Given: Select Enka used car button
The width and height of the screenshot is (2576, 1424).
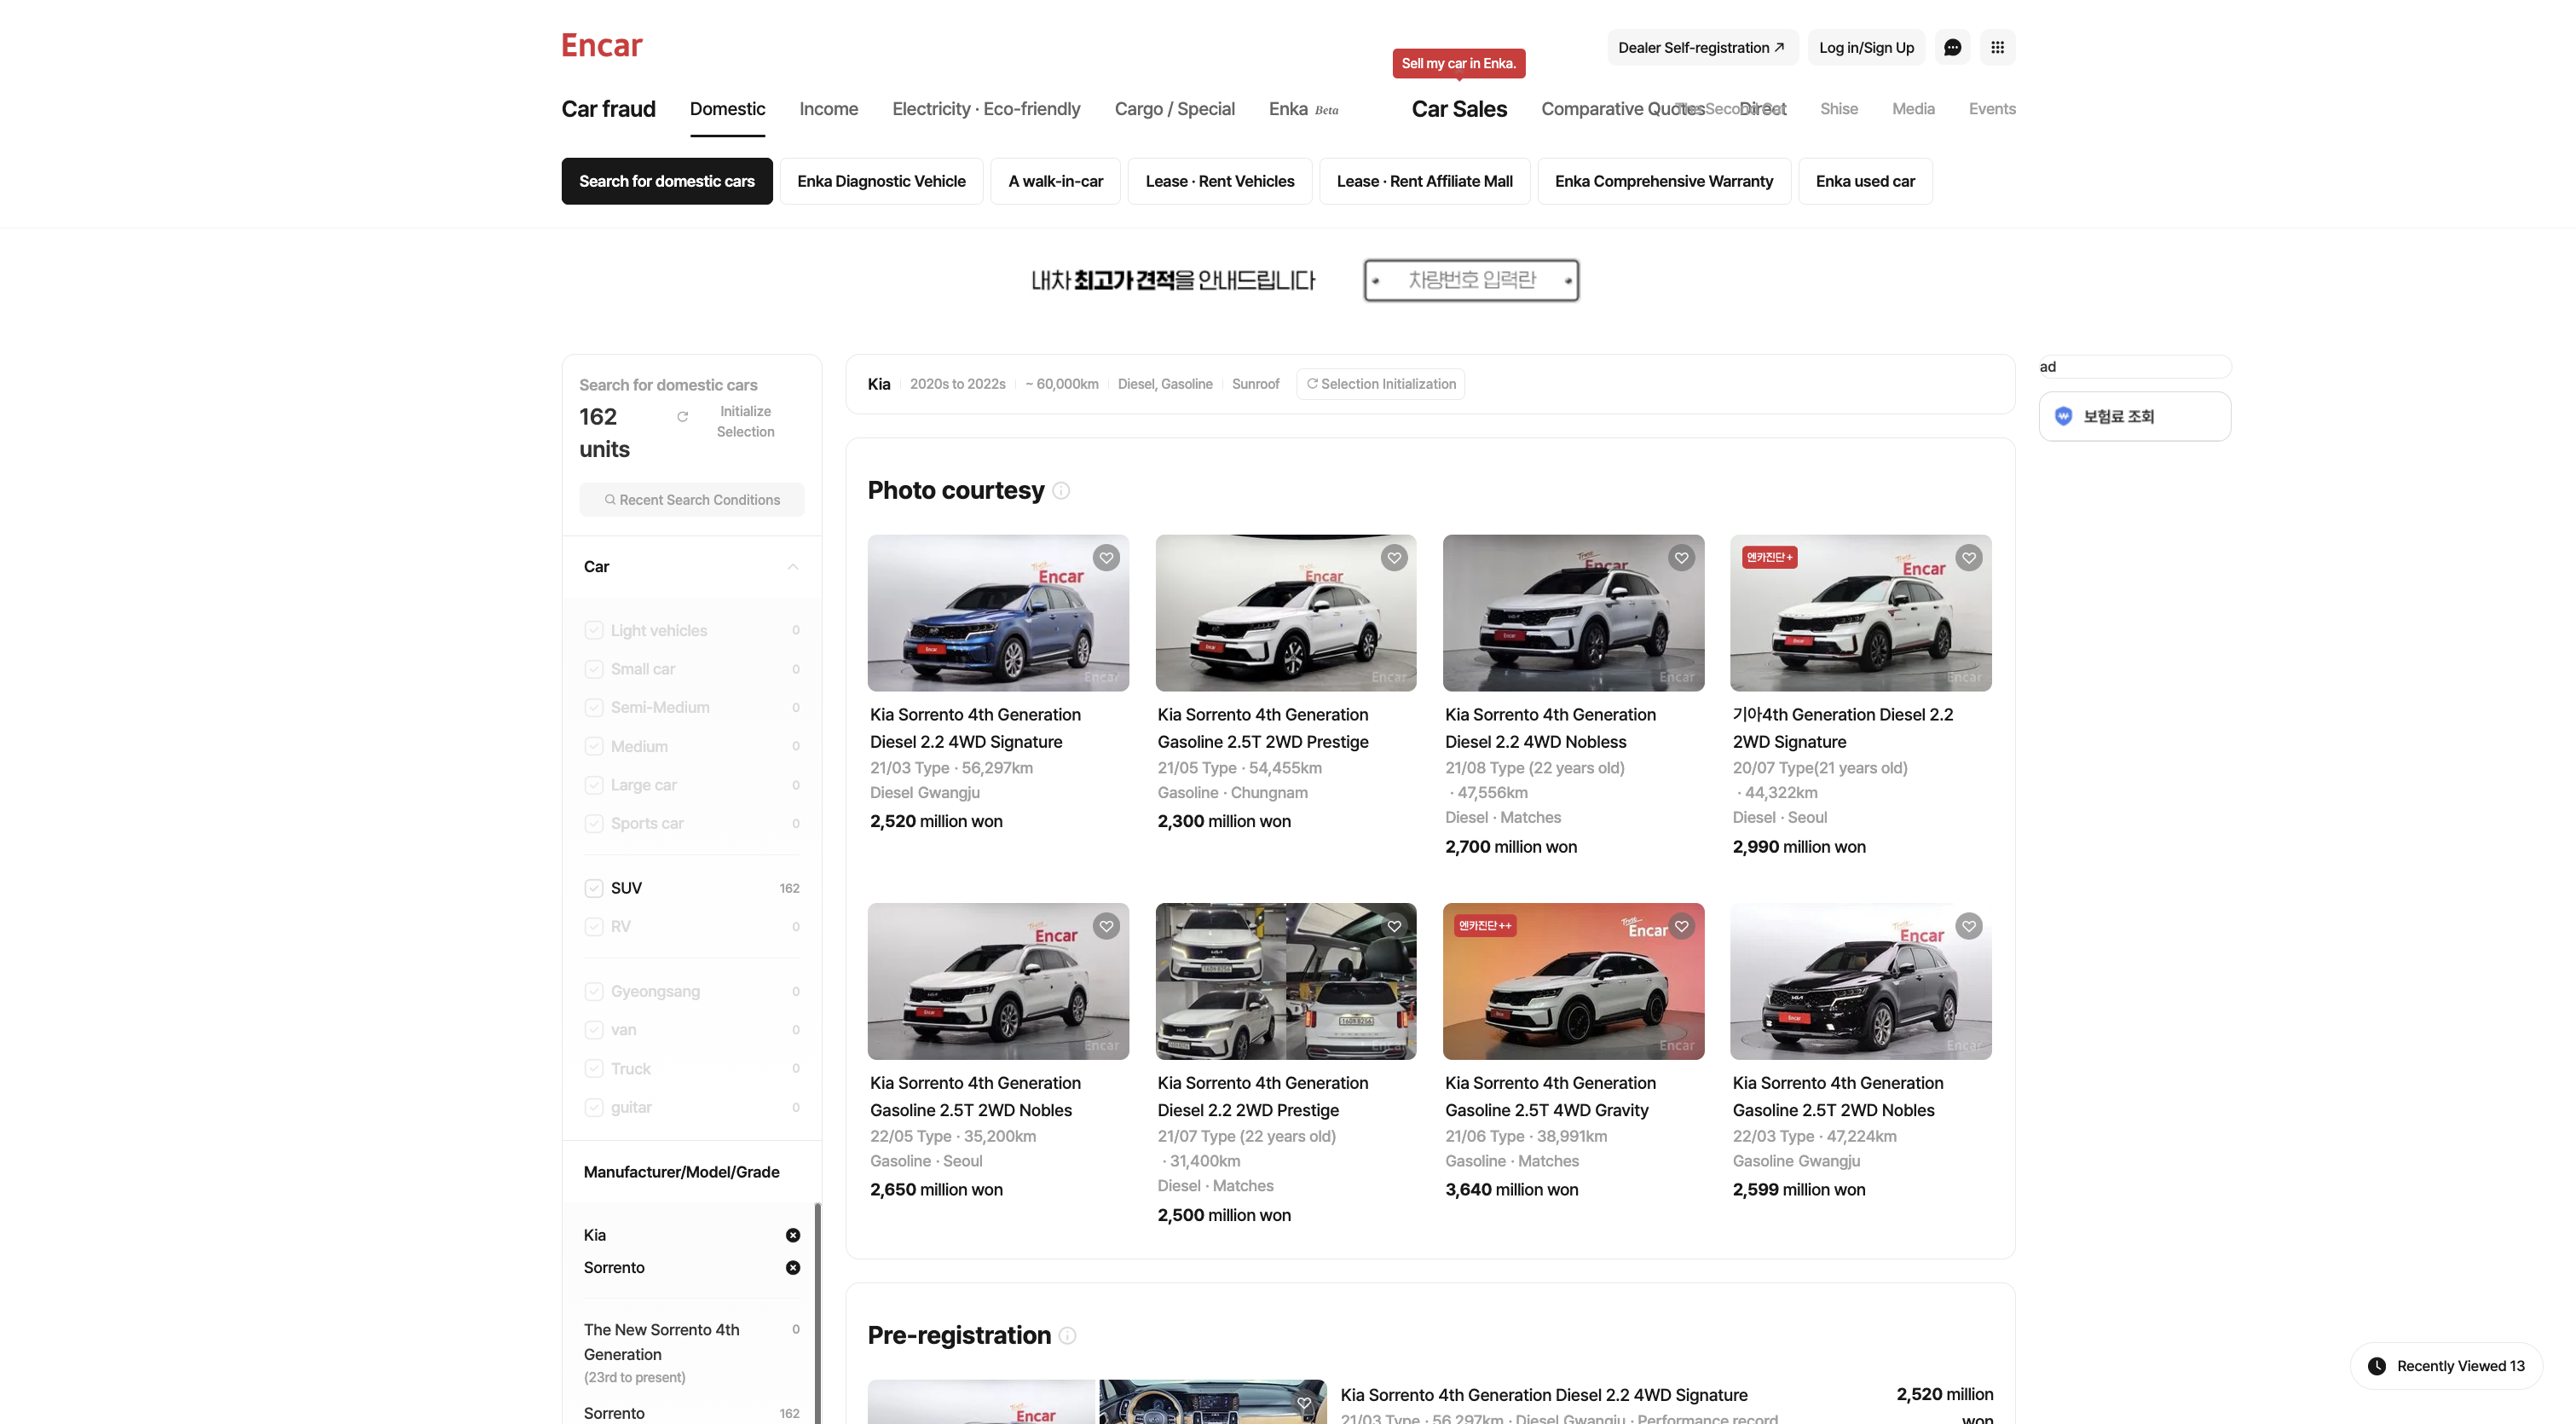Looking at the screenshot, I should (1865, 181).
